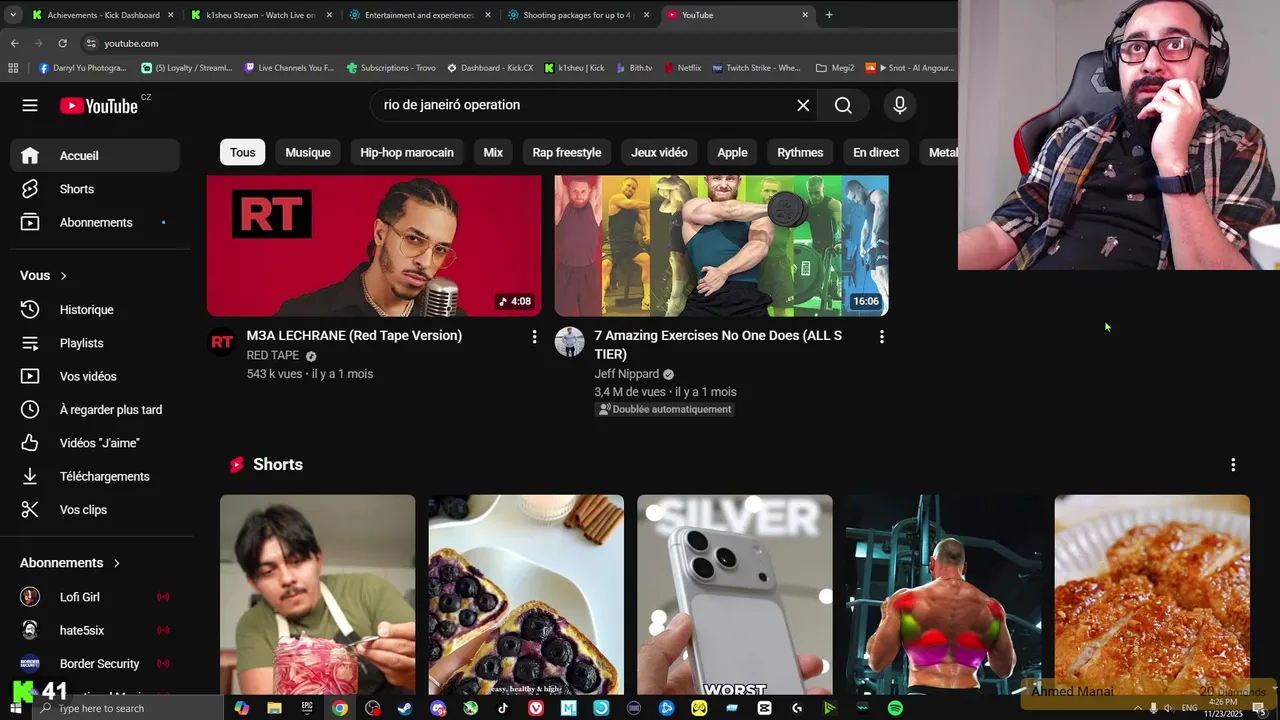
Task: Open Epic Games Launcher from taskbar
Action: pyautogui.click(x=307, y=708)
